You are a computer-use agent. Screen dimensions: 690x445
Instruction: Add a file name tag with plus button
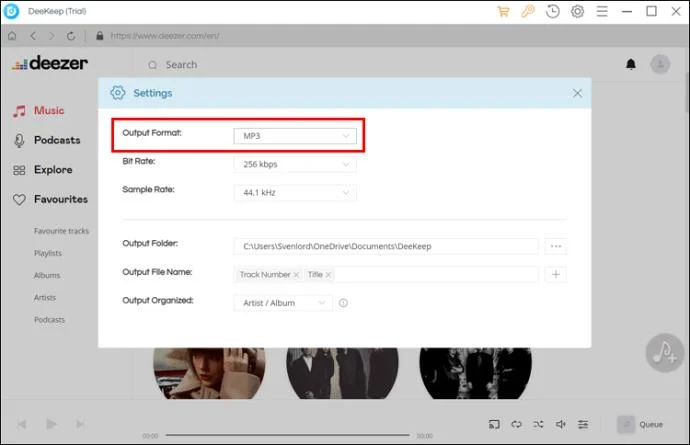coord(556,274)
